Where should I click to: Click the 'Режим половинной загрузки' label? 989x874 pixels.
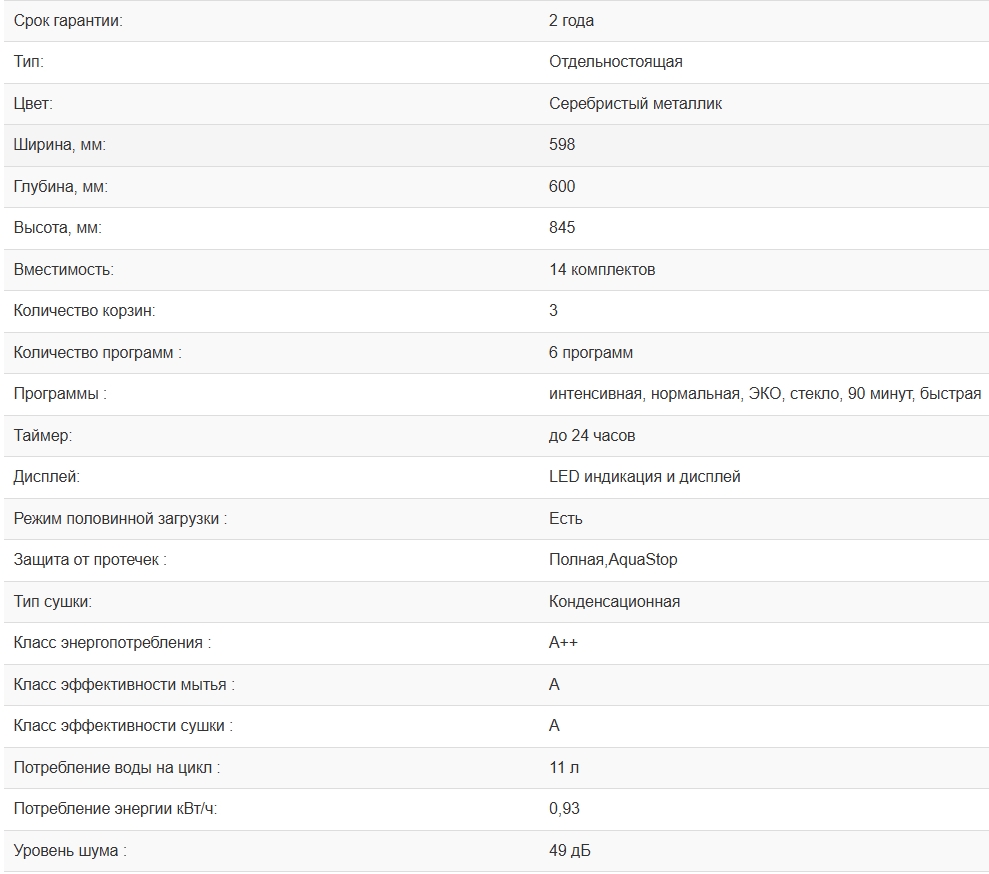pyautogui.click(x=120, y=519)
